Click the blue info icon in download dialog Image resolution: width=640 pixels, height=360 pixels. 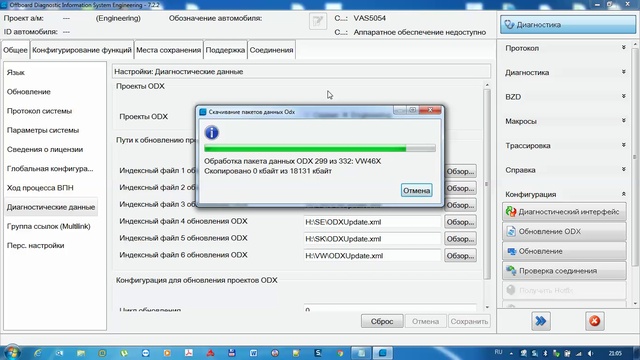[211, 132]
